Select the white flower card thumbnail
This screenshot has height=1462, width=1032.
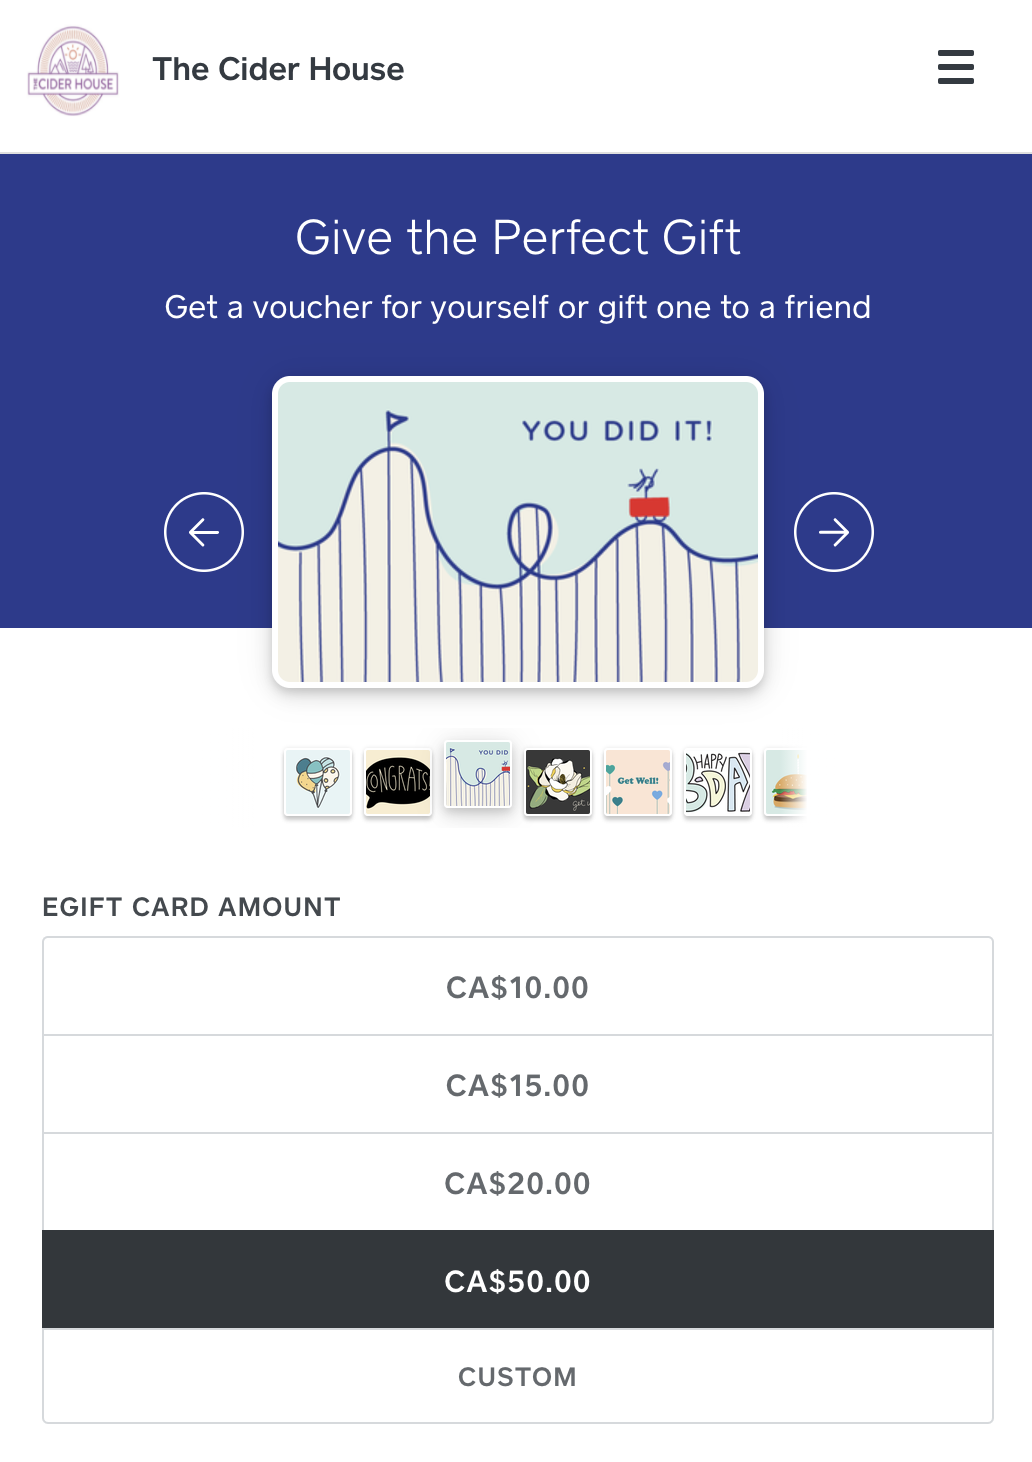558,782
